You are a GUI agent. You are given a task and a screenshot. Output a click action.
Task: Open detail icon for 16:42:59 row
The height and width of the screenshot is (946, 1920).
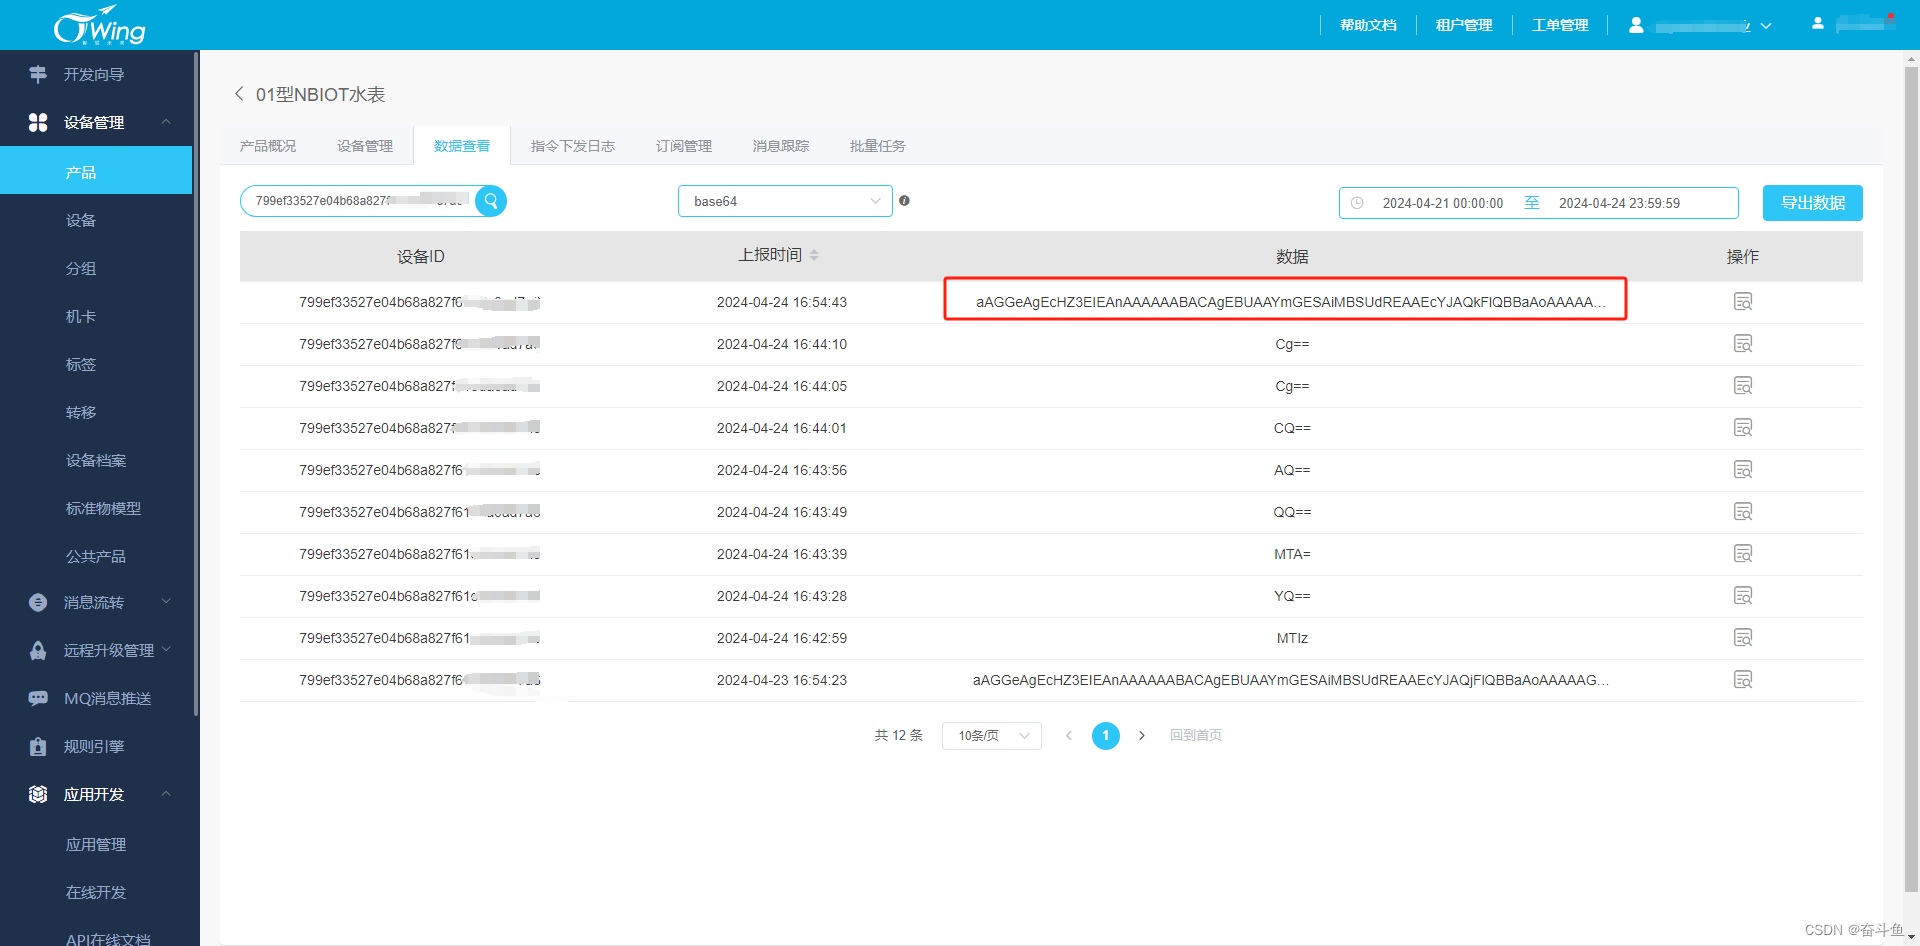point(1743,638)
